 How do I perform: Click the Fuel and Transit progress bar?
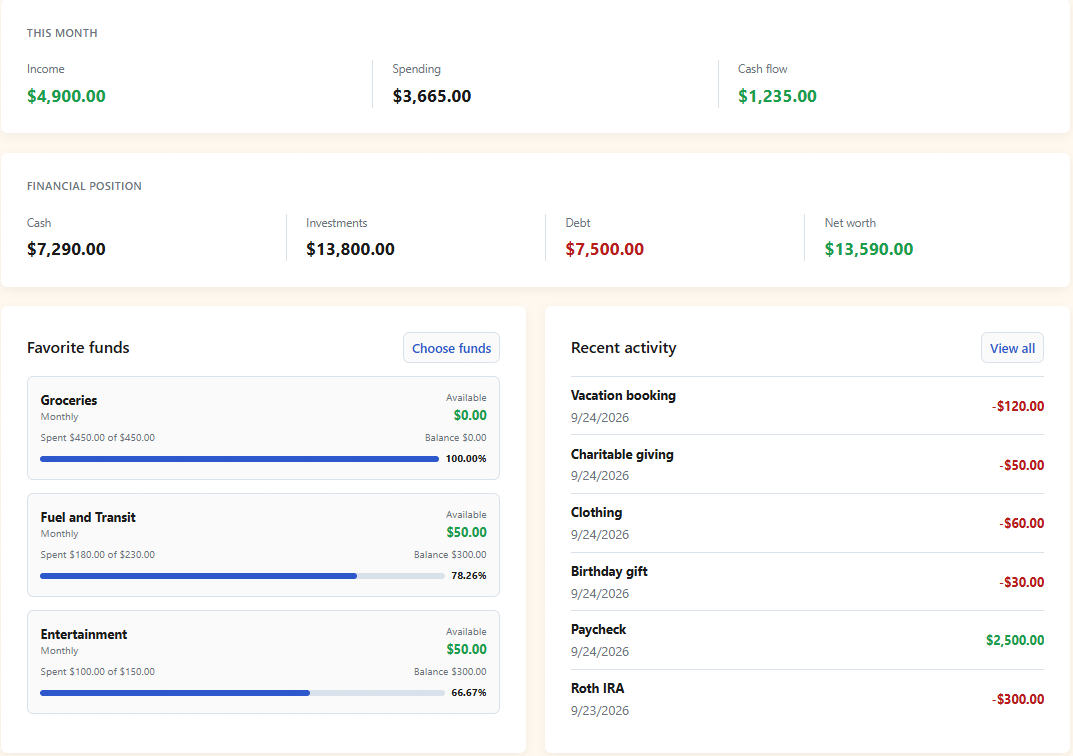coord(242,576)
